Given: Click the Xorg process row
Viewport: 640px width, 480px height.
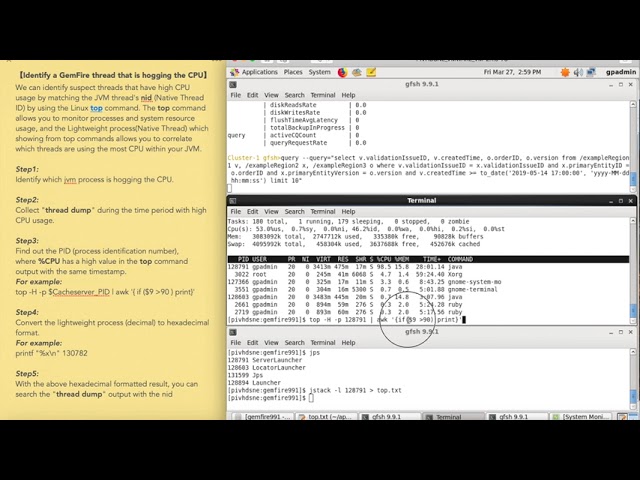Looking at the screenshot, I should click(345, 275).
